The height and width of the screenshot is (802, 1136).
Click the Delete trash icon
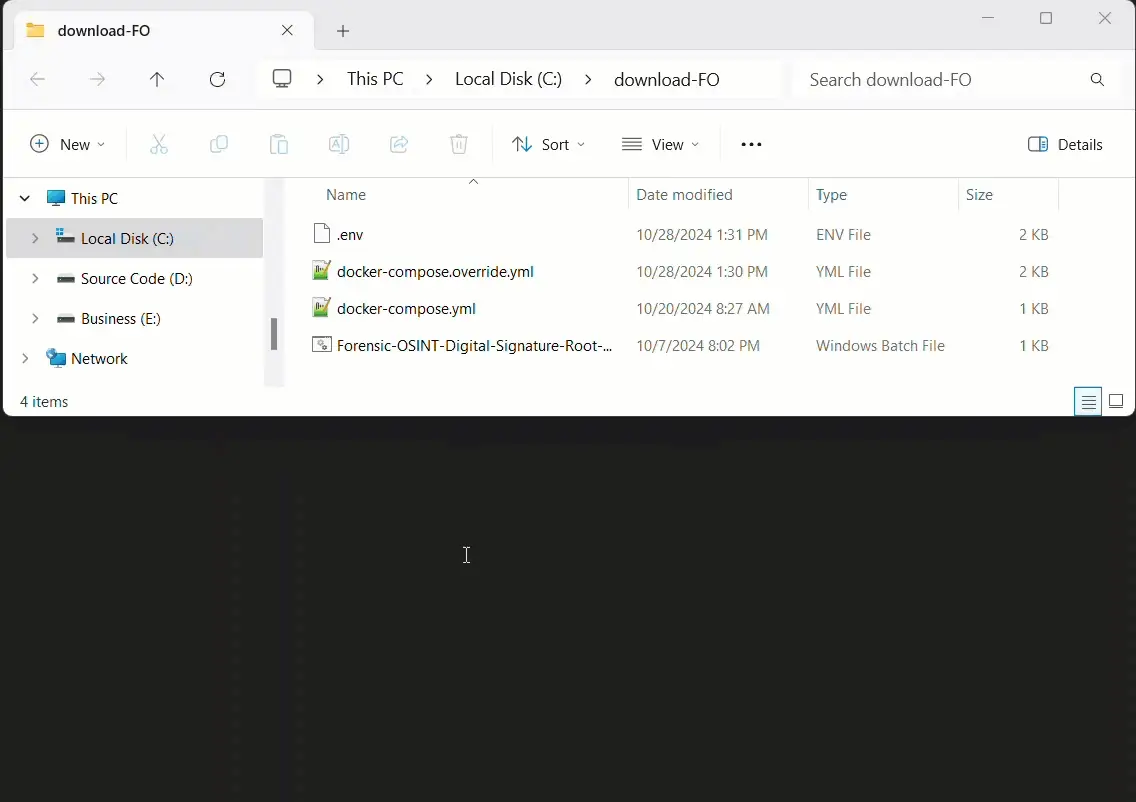click(459, 144)
